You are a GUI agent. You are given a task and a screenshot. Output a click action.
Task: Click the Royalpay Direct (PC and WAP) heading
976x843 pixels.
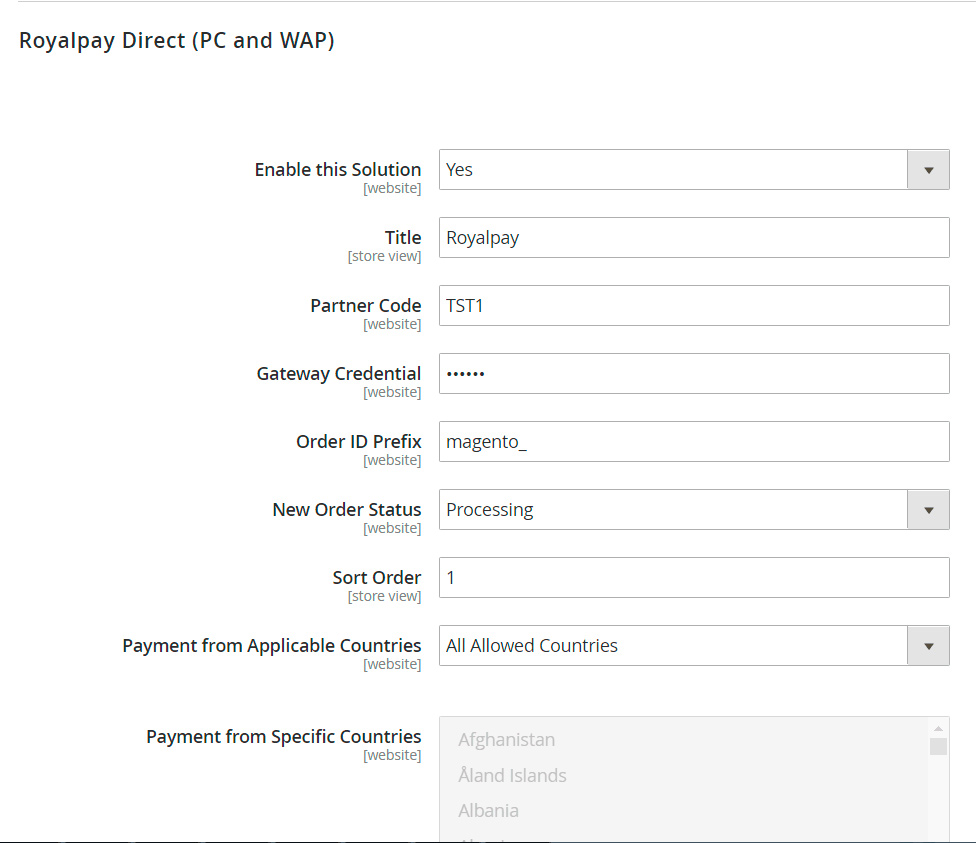click(177, 40)
